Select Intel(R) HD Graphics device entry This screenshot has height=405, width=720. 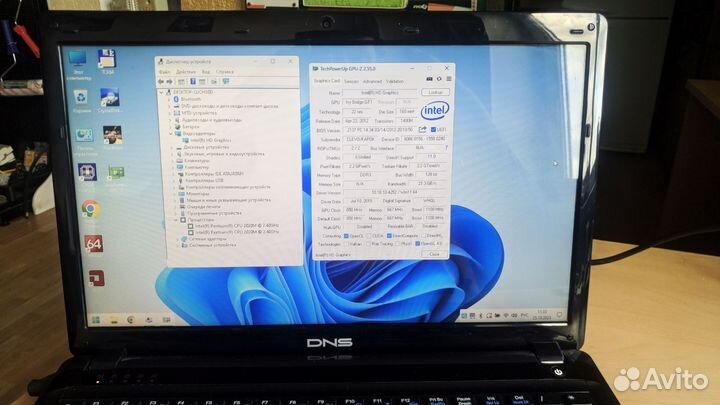click(208, 140)
